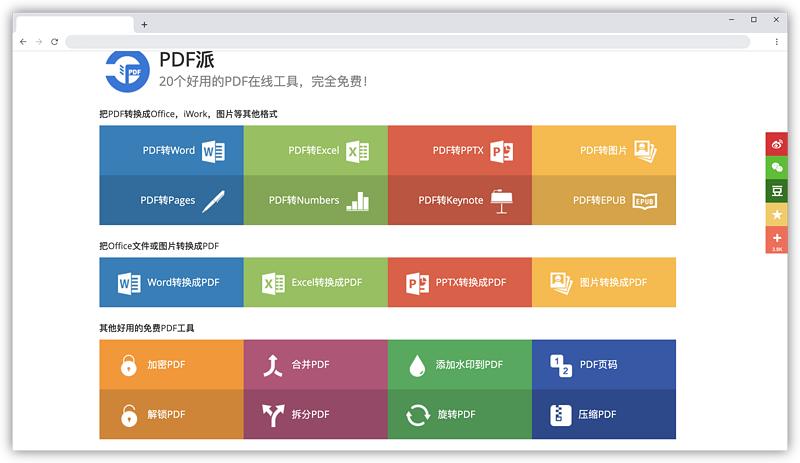Click the Excel icon in PDF转Excel
Image resolution: width=800 pixels, height=463 pixels.
358,151
